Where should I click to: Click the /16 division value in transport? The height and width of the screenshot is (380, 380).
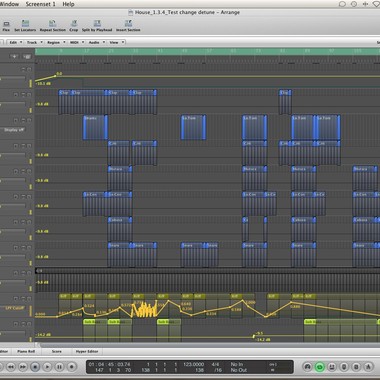(x=218, y=370)
